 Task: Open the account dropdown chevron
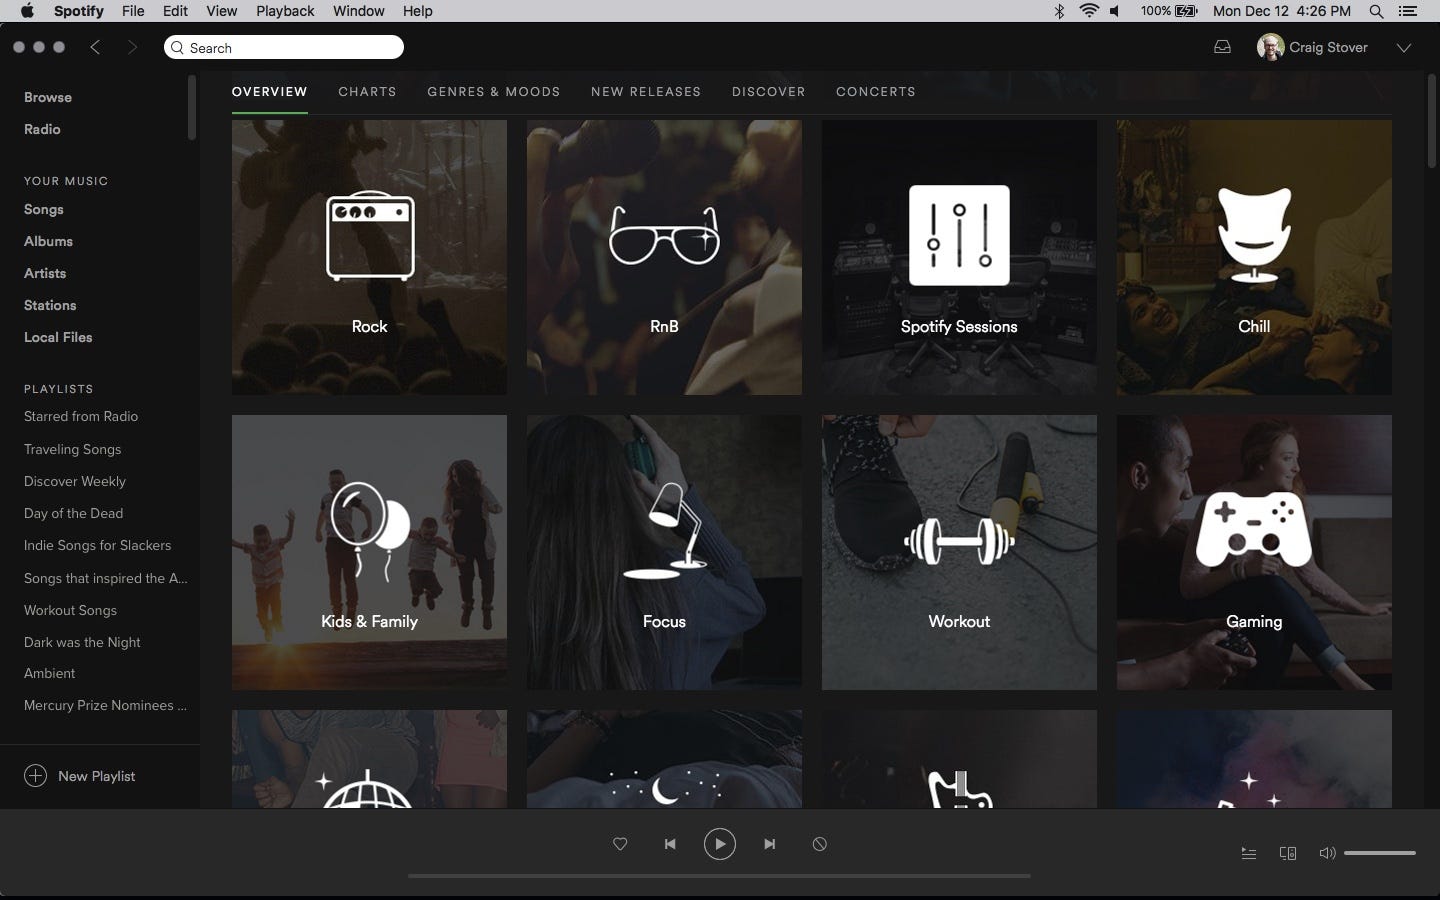click(1404, 47)
